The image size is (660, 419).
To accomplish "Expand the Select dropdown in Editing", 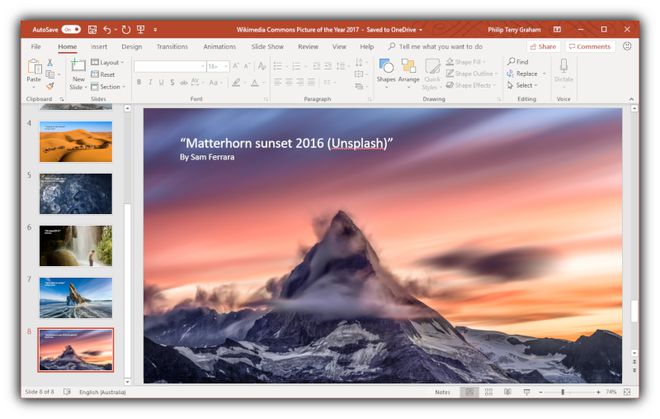I will click(525, 85).
